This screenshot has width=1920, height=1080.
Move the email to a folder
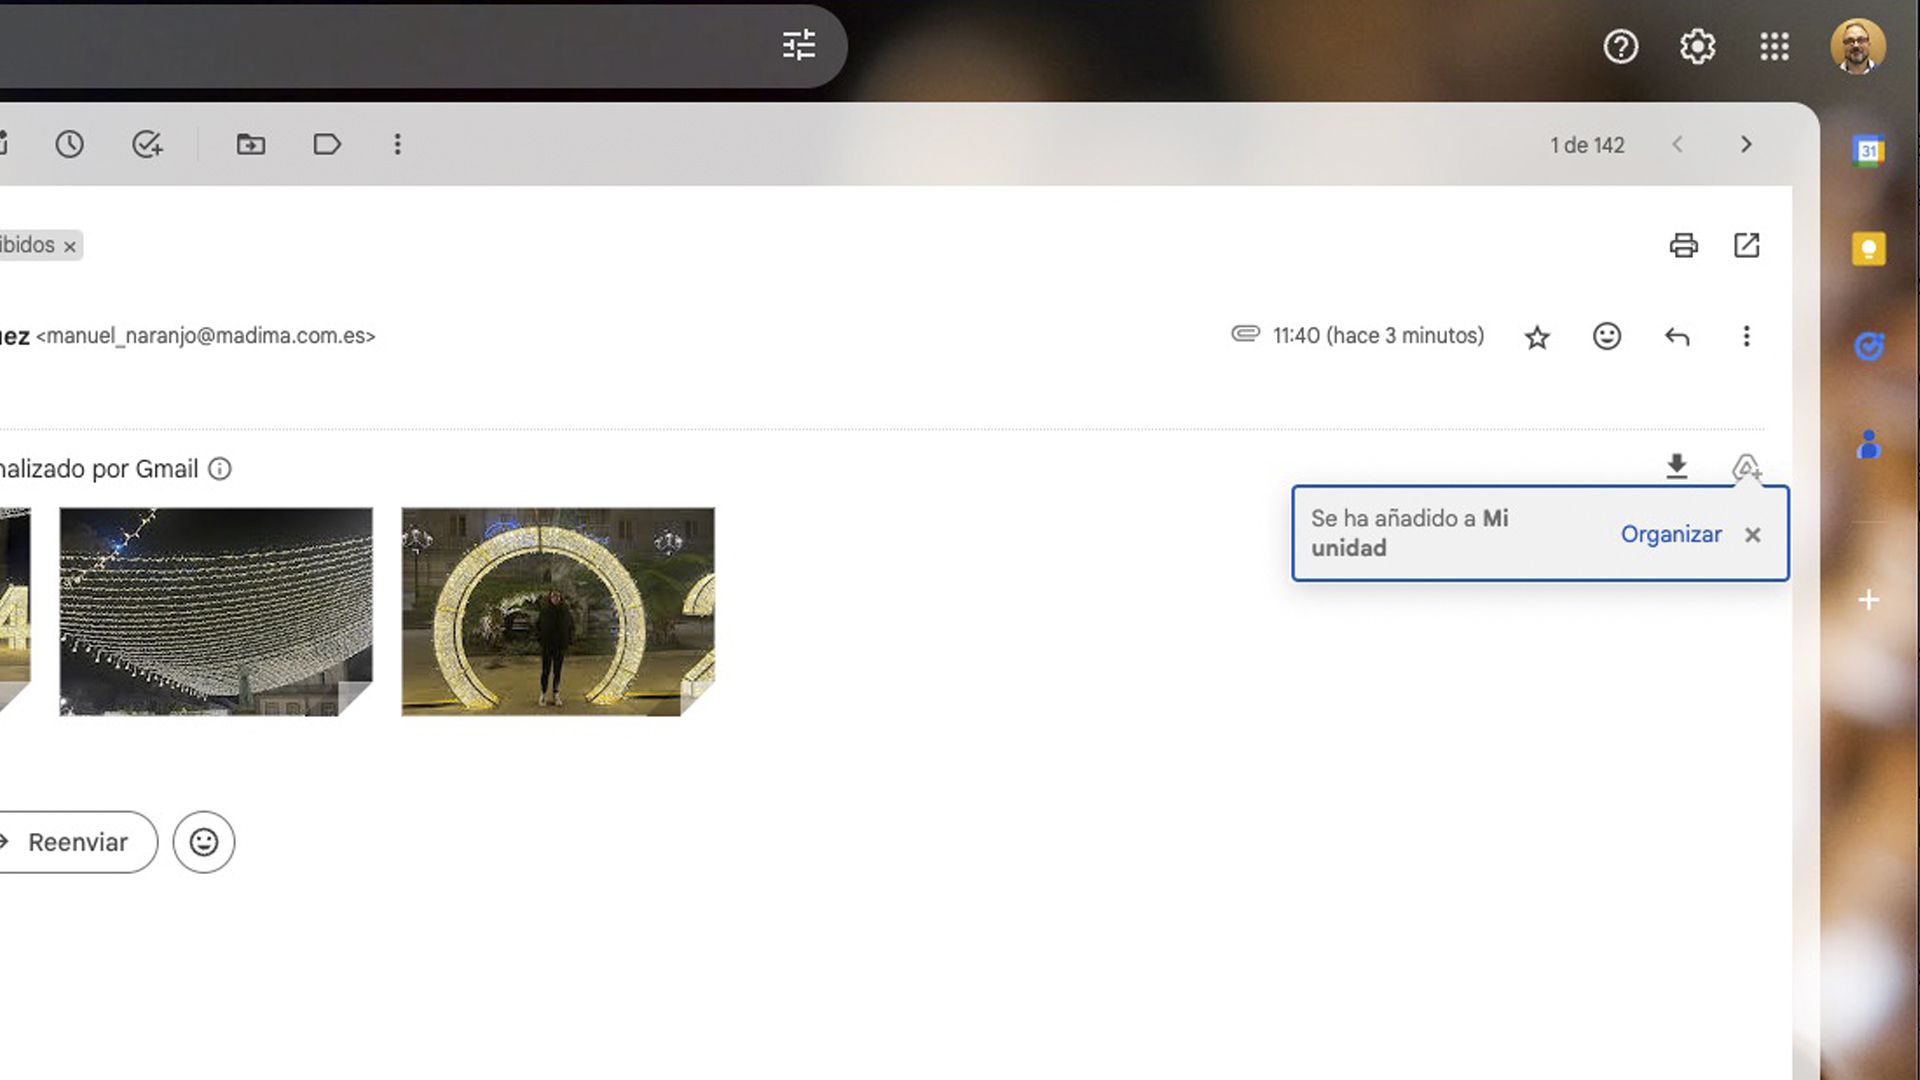point(250,145)
